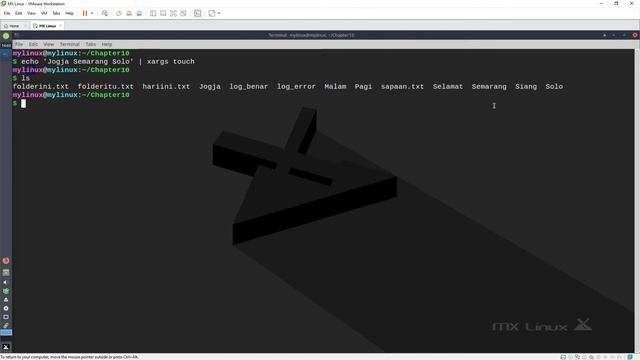Viewport: 640px width, 360px height.
Task: Close the MX Linux tab
Action: pos(60,26)
